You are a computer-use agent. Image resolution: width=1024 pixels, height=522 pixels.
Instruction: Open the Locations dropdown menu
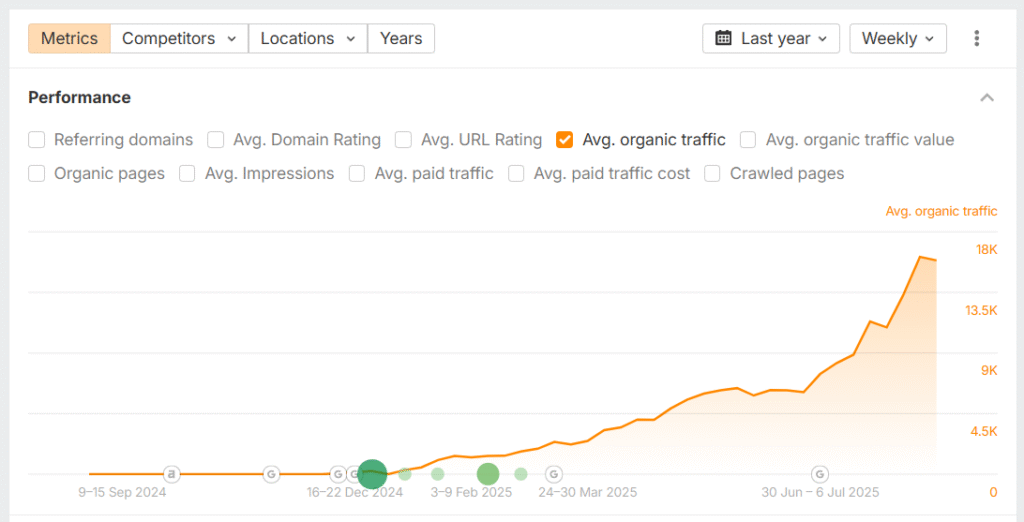click(x=307, y=38)
